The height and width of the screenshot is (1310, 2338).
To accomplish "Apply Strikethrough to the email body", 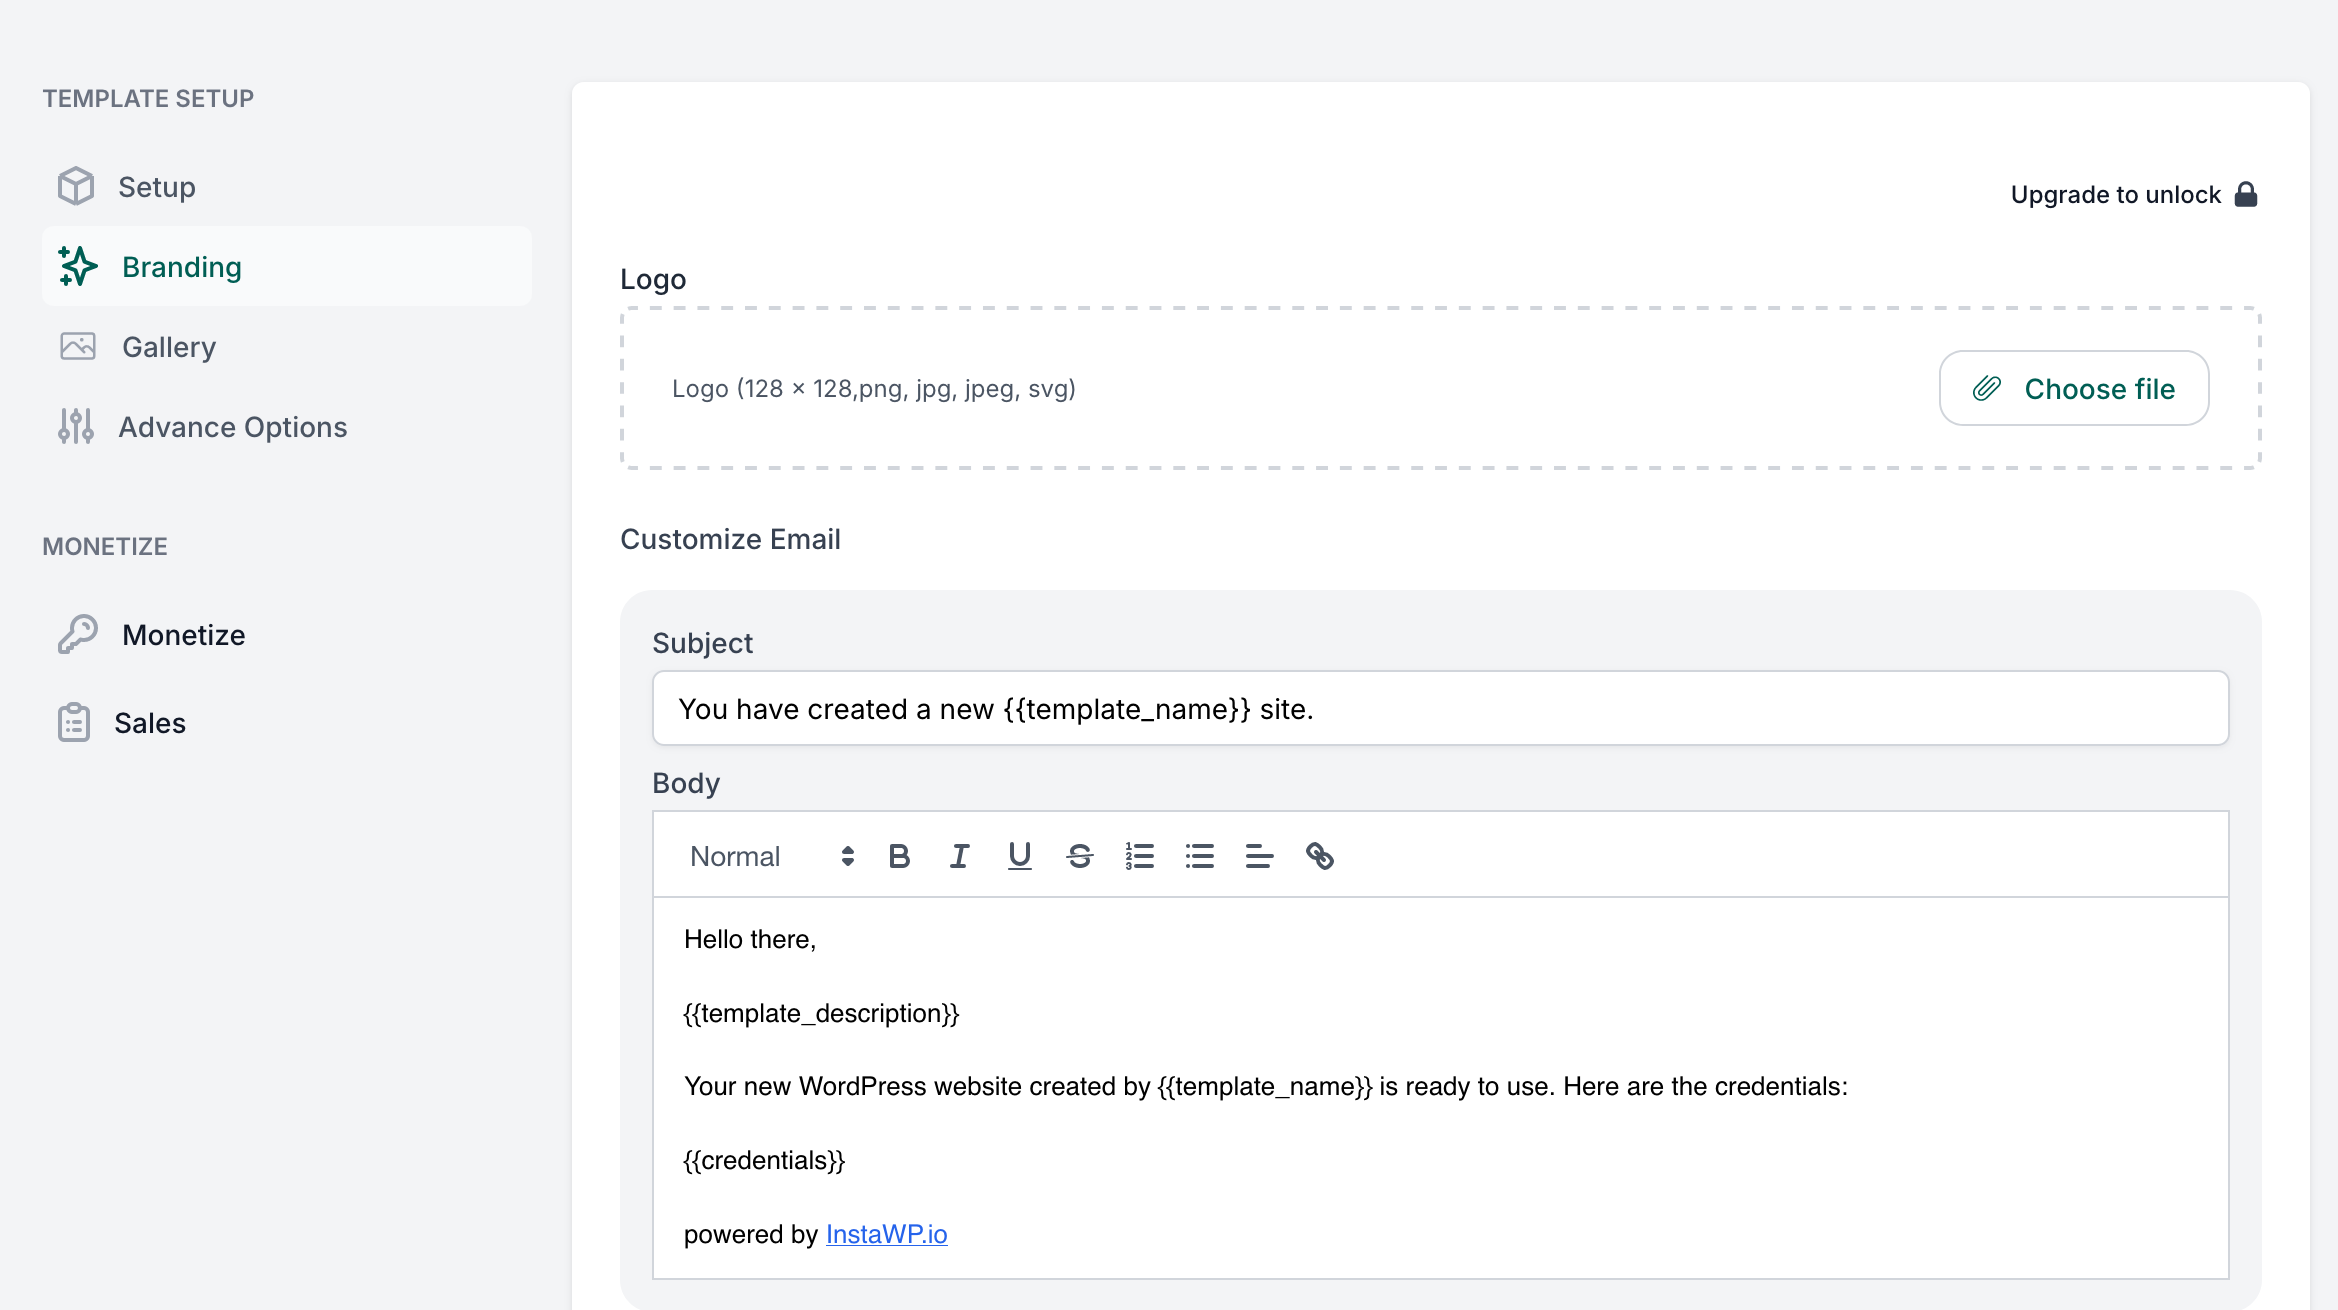I will click(x=1078, y=856).
